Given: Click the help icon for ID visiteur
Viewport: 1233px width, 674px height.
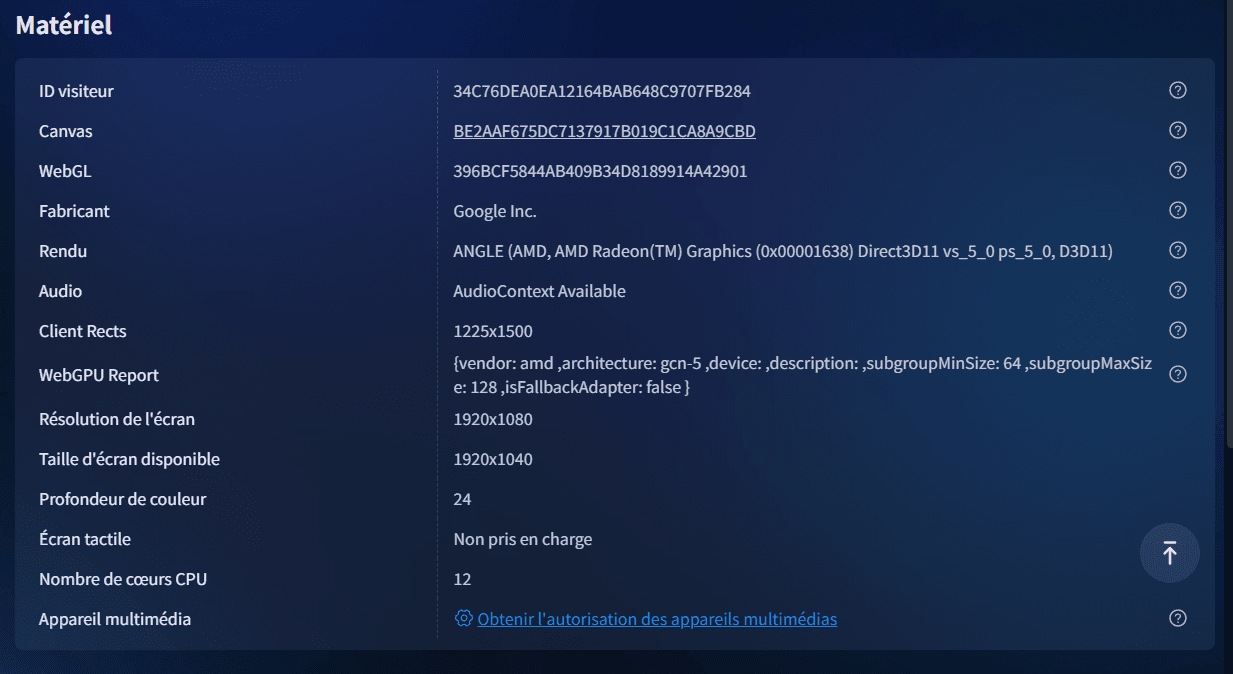Looking at the screenshot, I should [1177, 91].
